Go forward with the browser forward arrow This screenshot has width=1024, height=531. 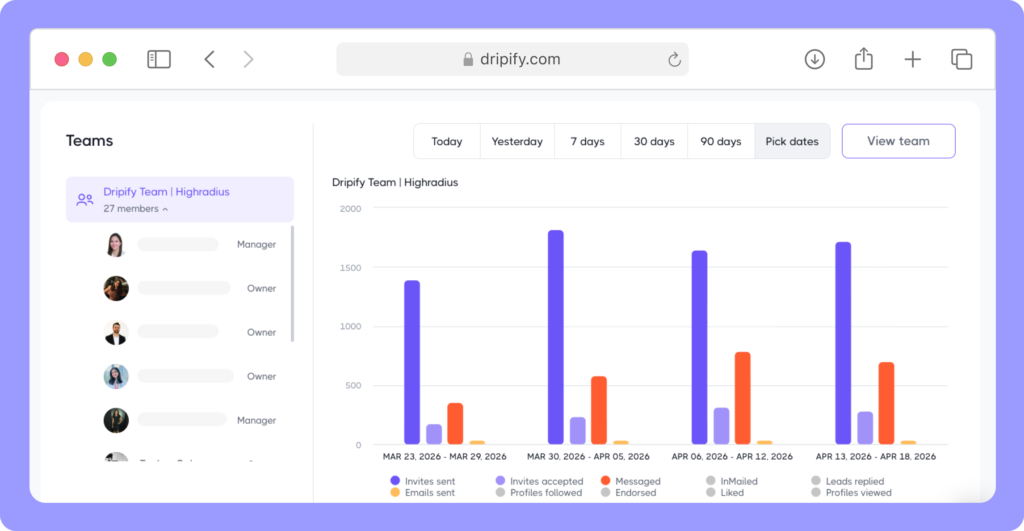[x=248, y=59]
